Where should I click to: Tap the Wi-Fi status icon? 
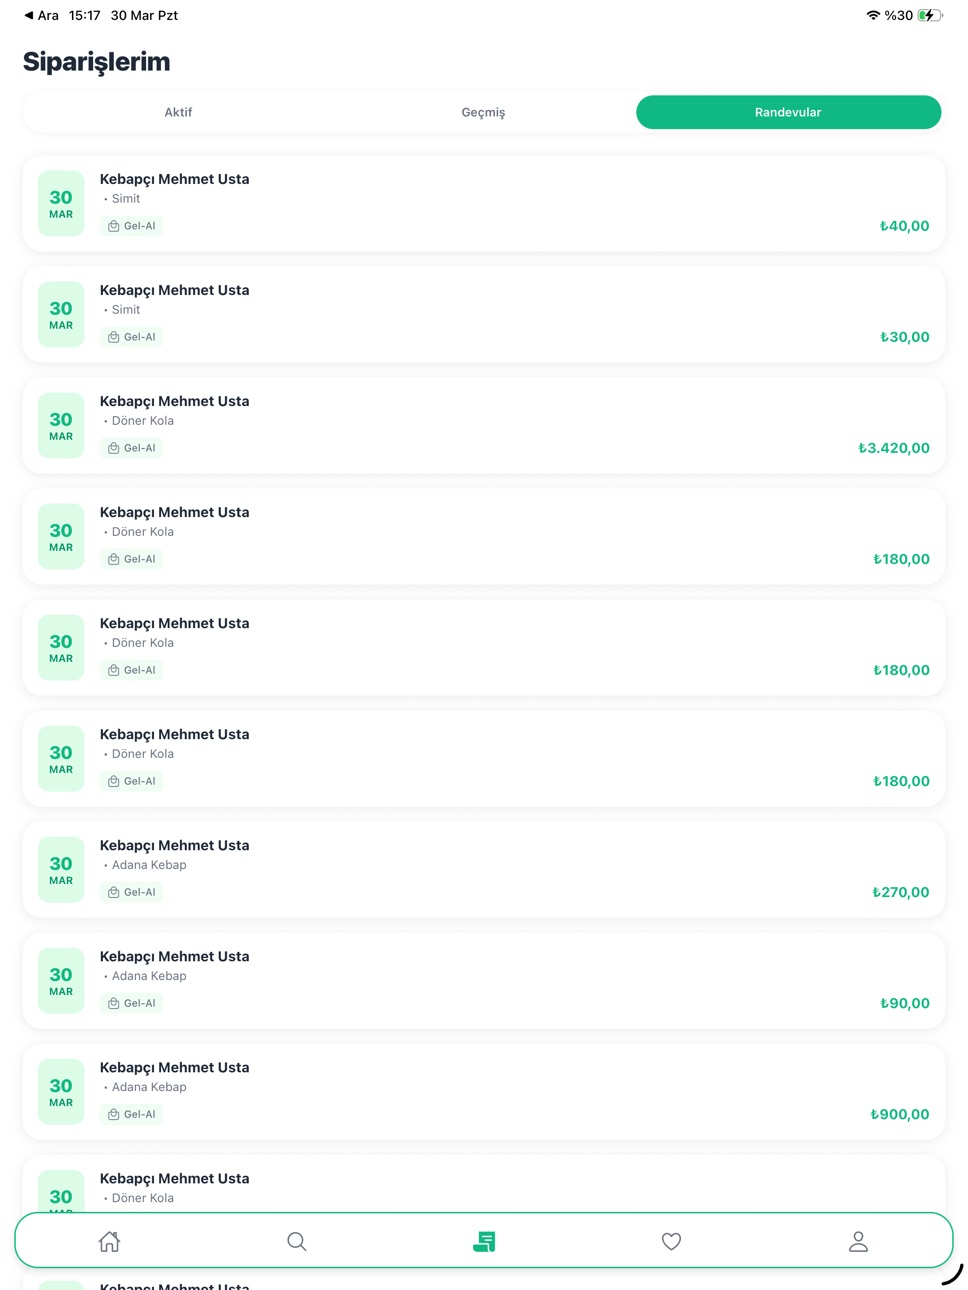click(x=873, y=15)
